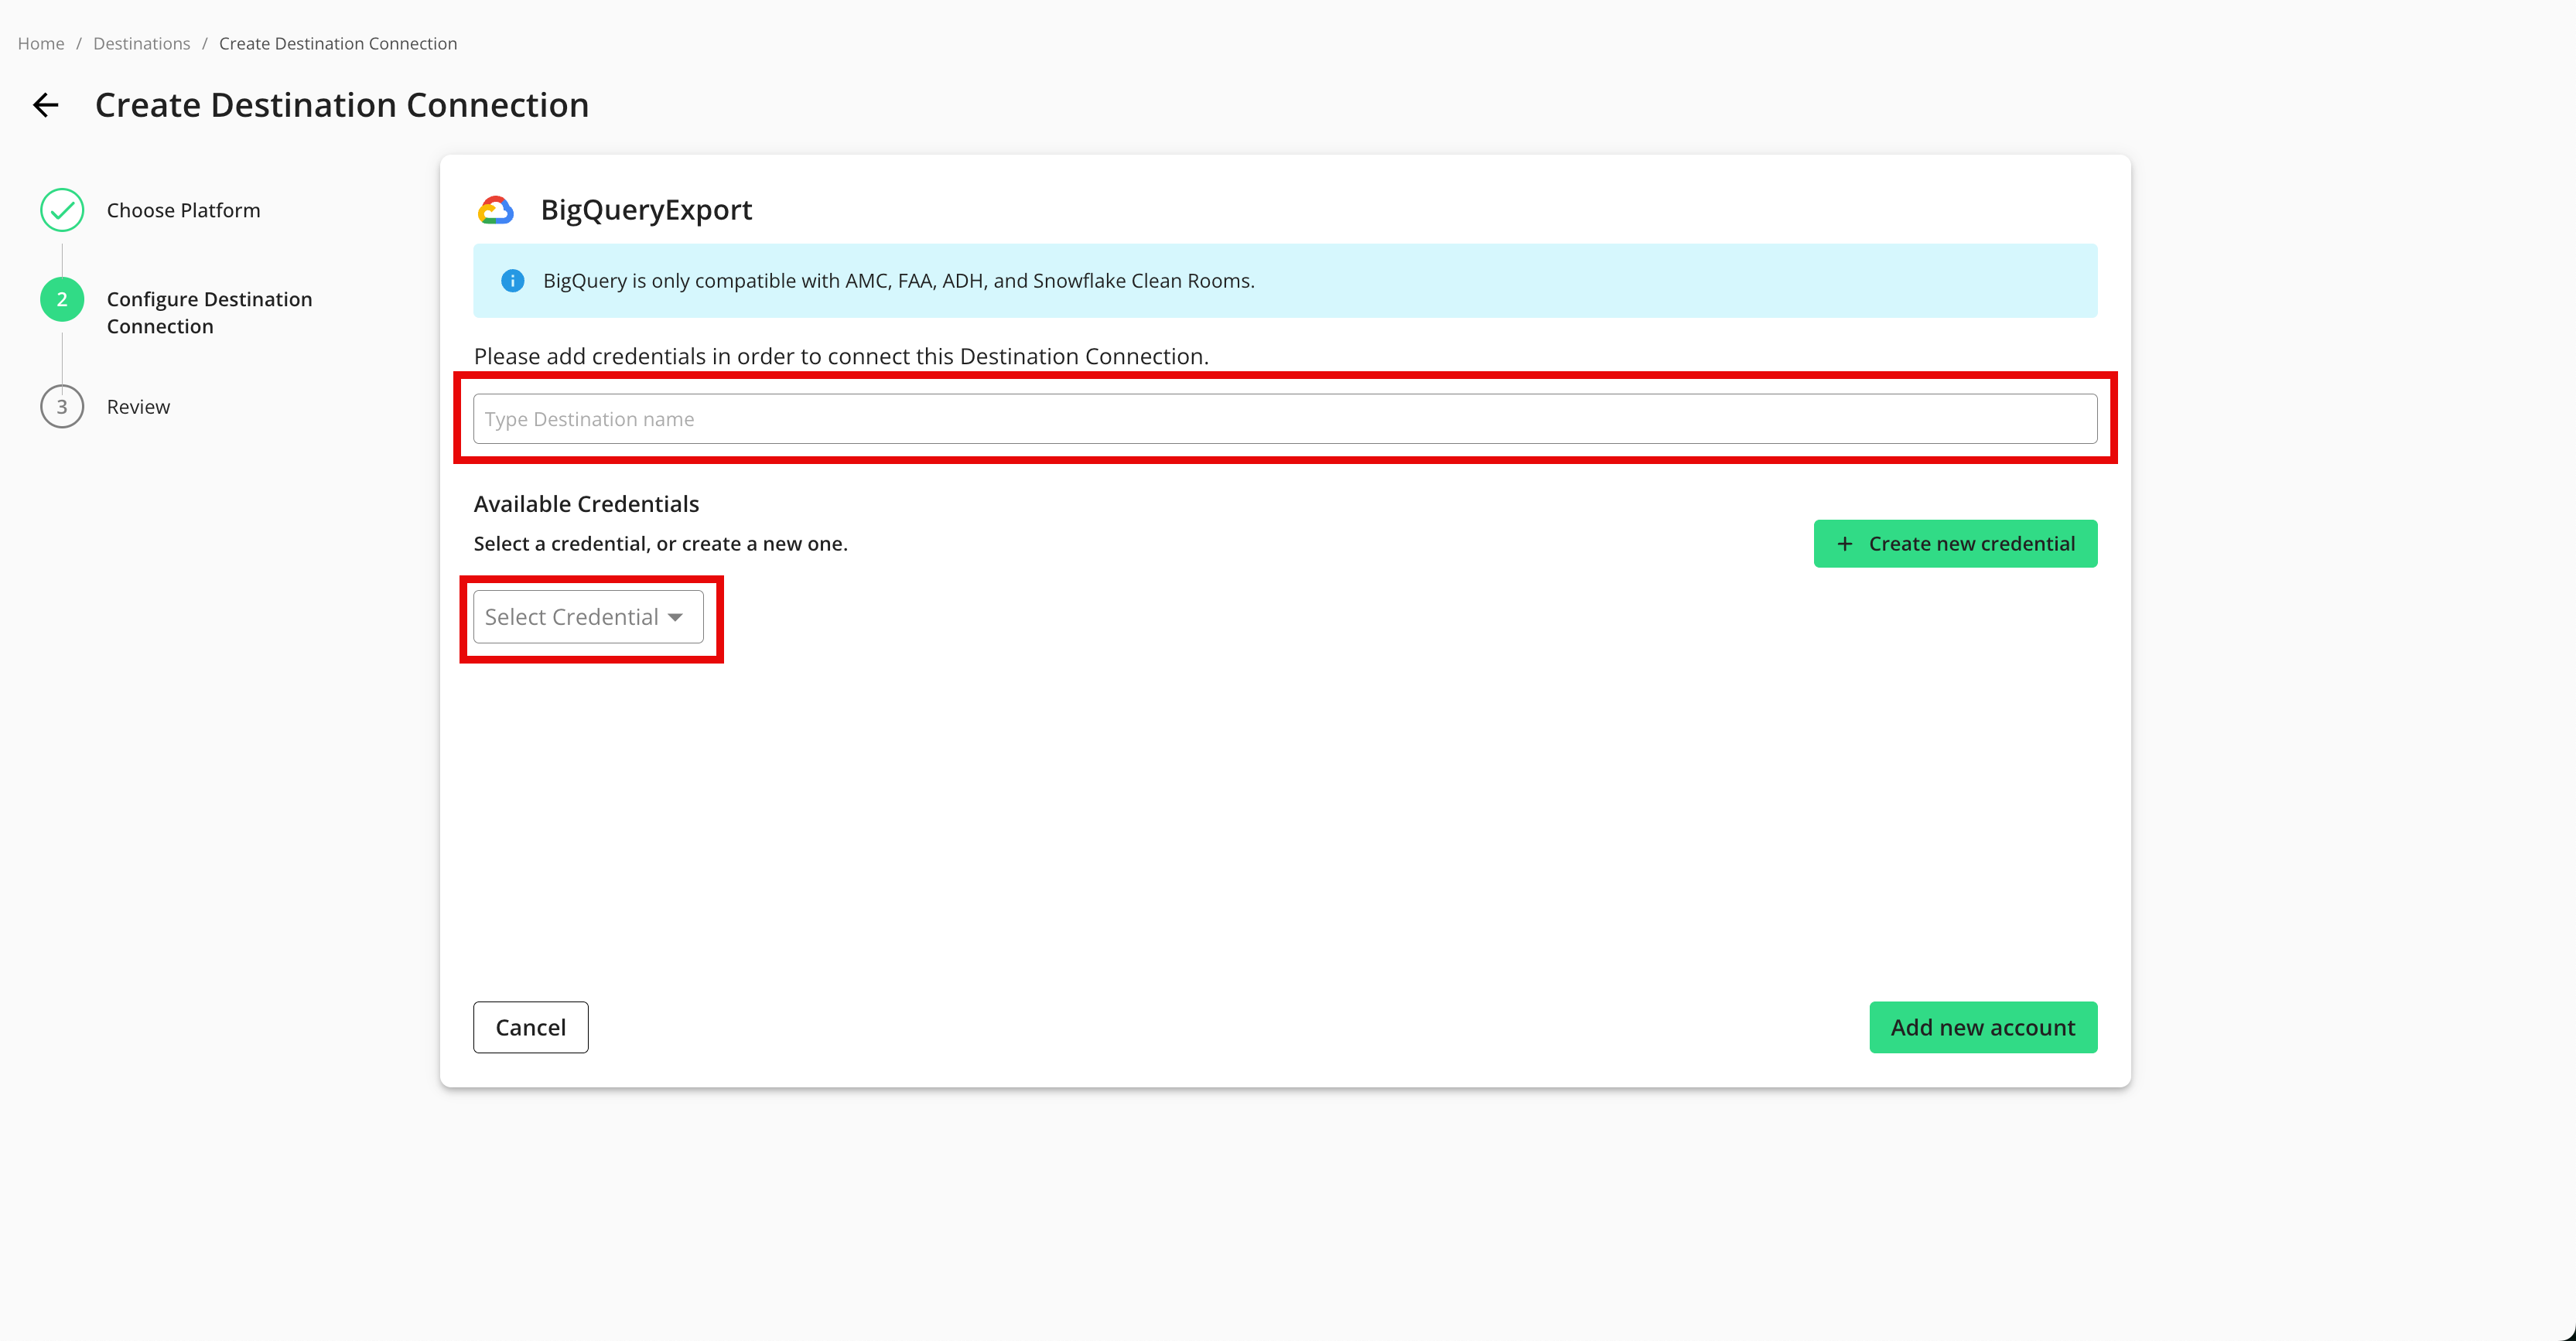Open the Select Credential dropdown
Screen dimensions: 2576x1341
coord(587,617)
